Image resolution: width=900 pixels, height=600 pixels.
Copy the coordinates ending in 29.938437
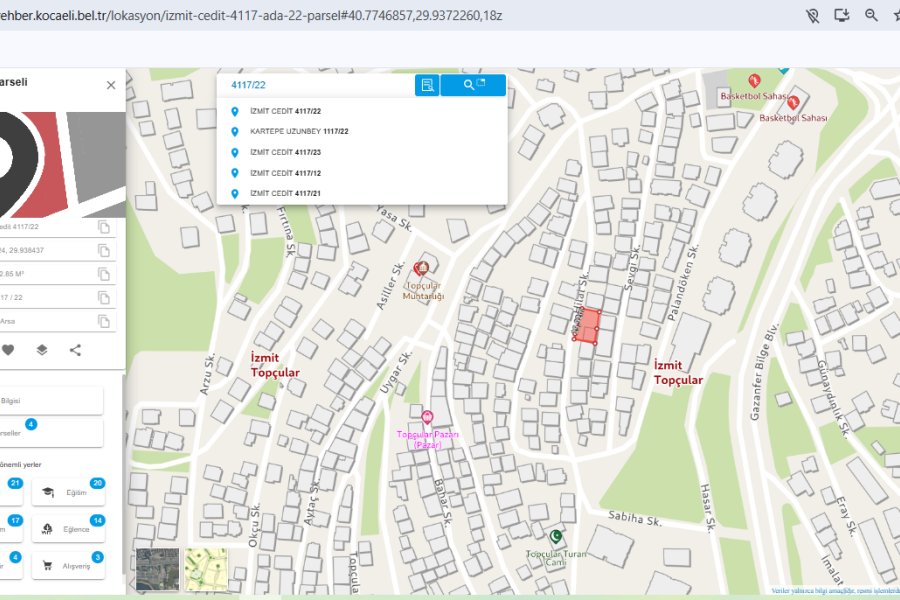(x=104, y=250)
